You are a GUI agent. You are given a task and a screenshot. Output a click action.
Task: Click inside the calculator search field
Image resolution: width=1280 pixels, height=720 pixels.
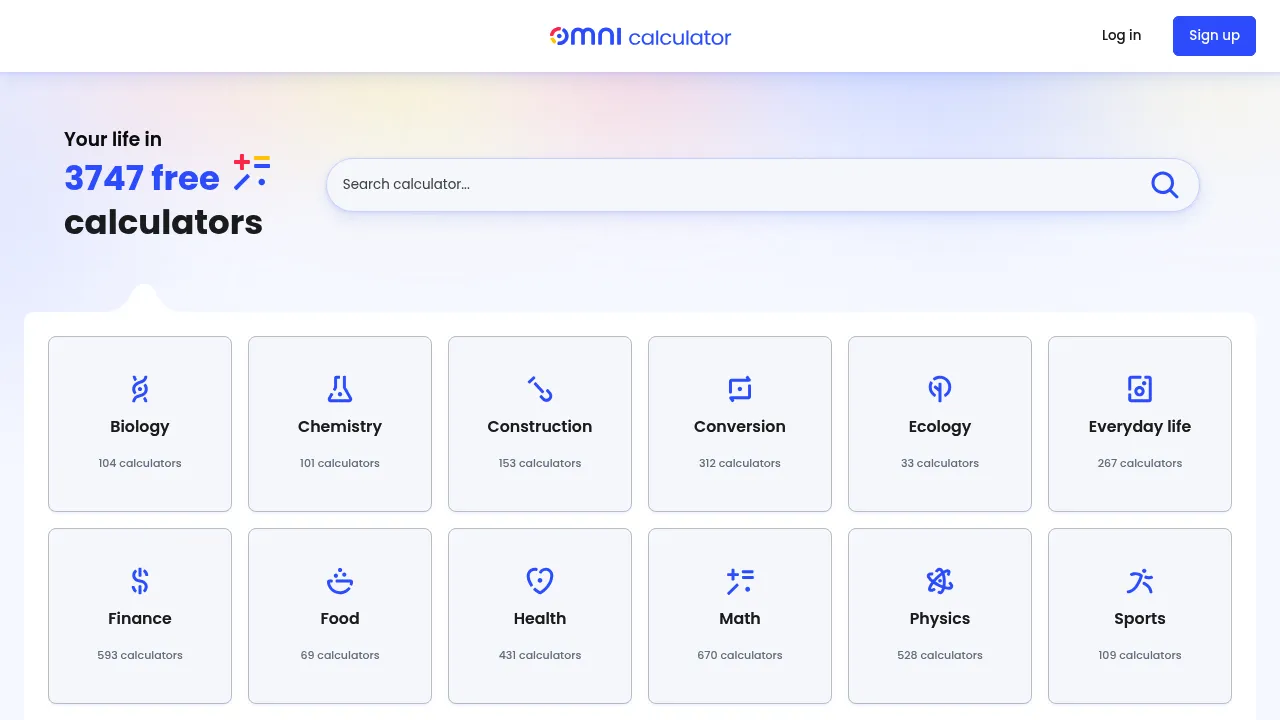click(700, 184)
